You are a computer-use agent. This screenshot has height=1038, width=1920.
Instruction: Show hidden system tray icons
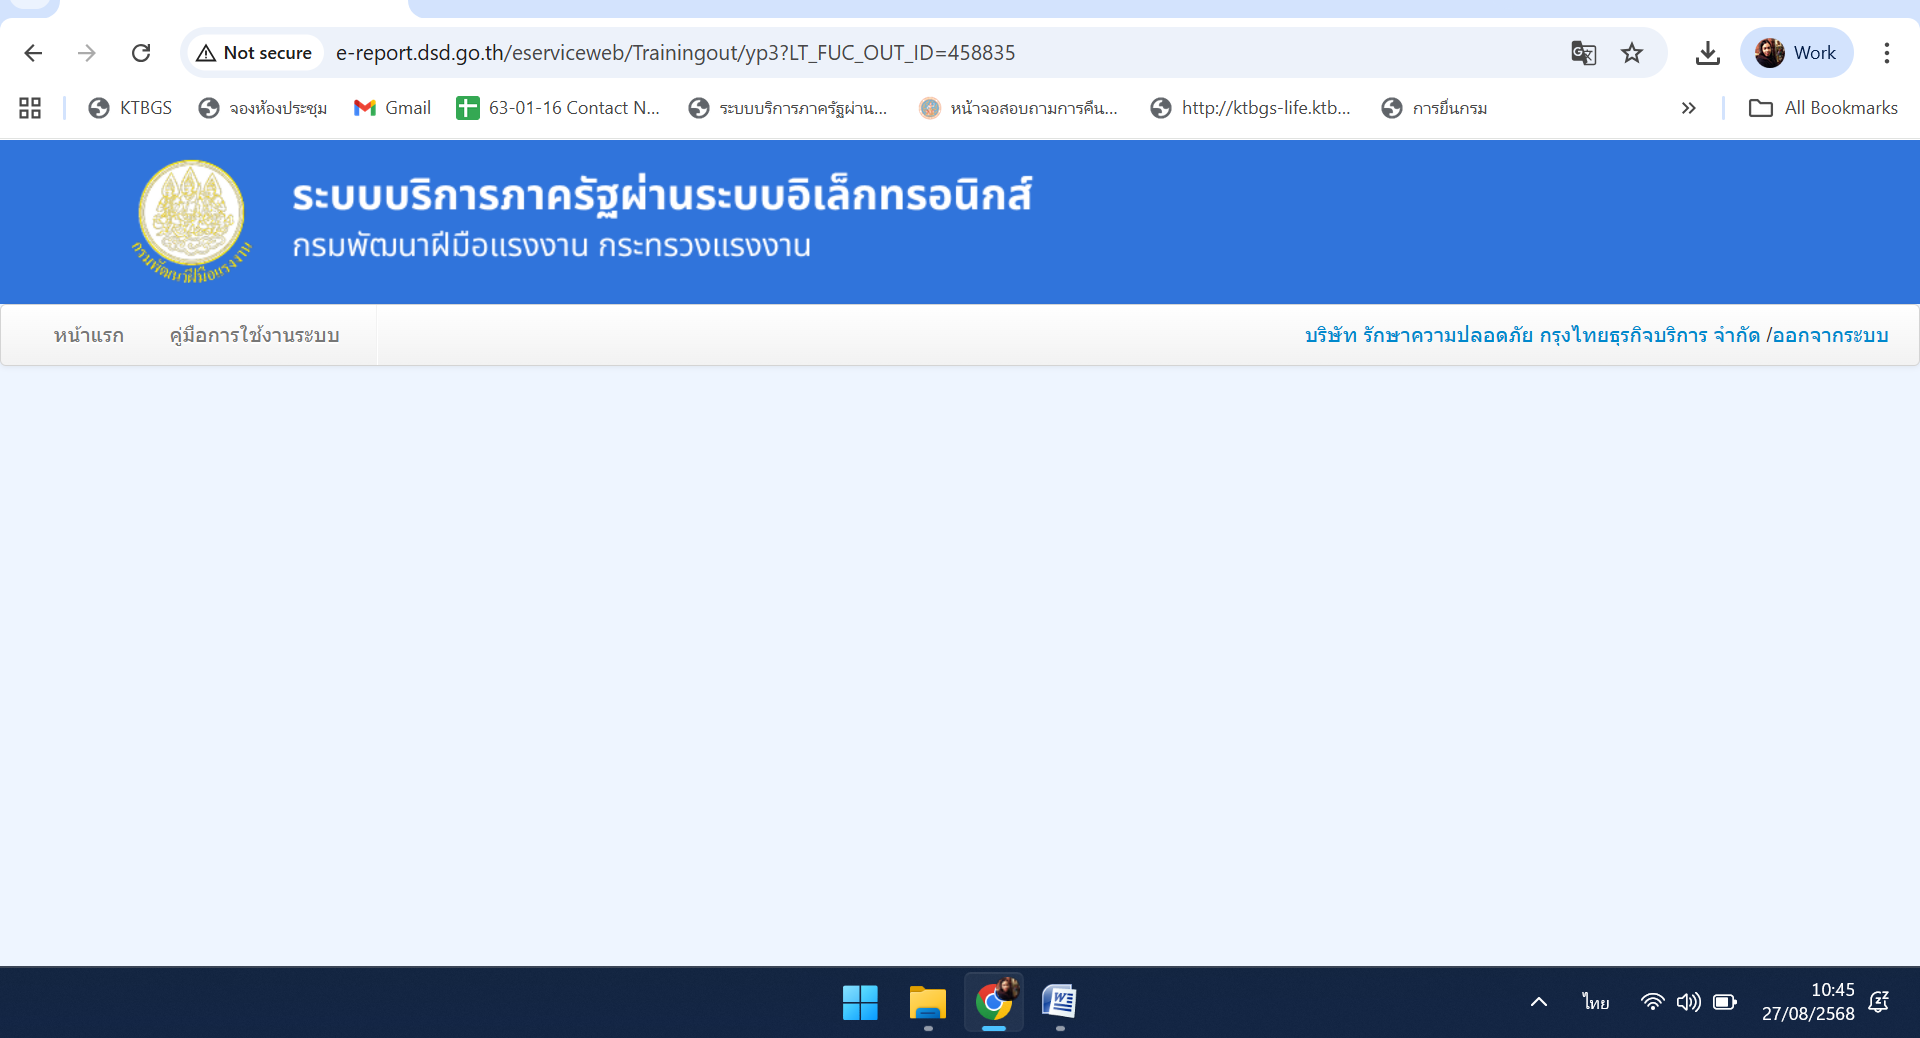coord(1539,1002)
